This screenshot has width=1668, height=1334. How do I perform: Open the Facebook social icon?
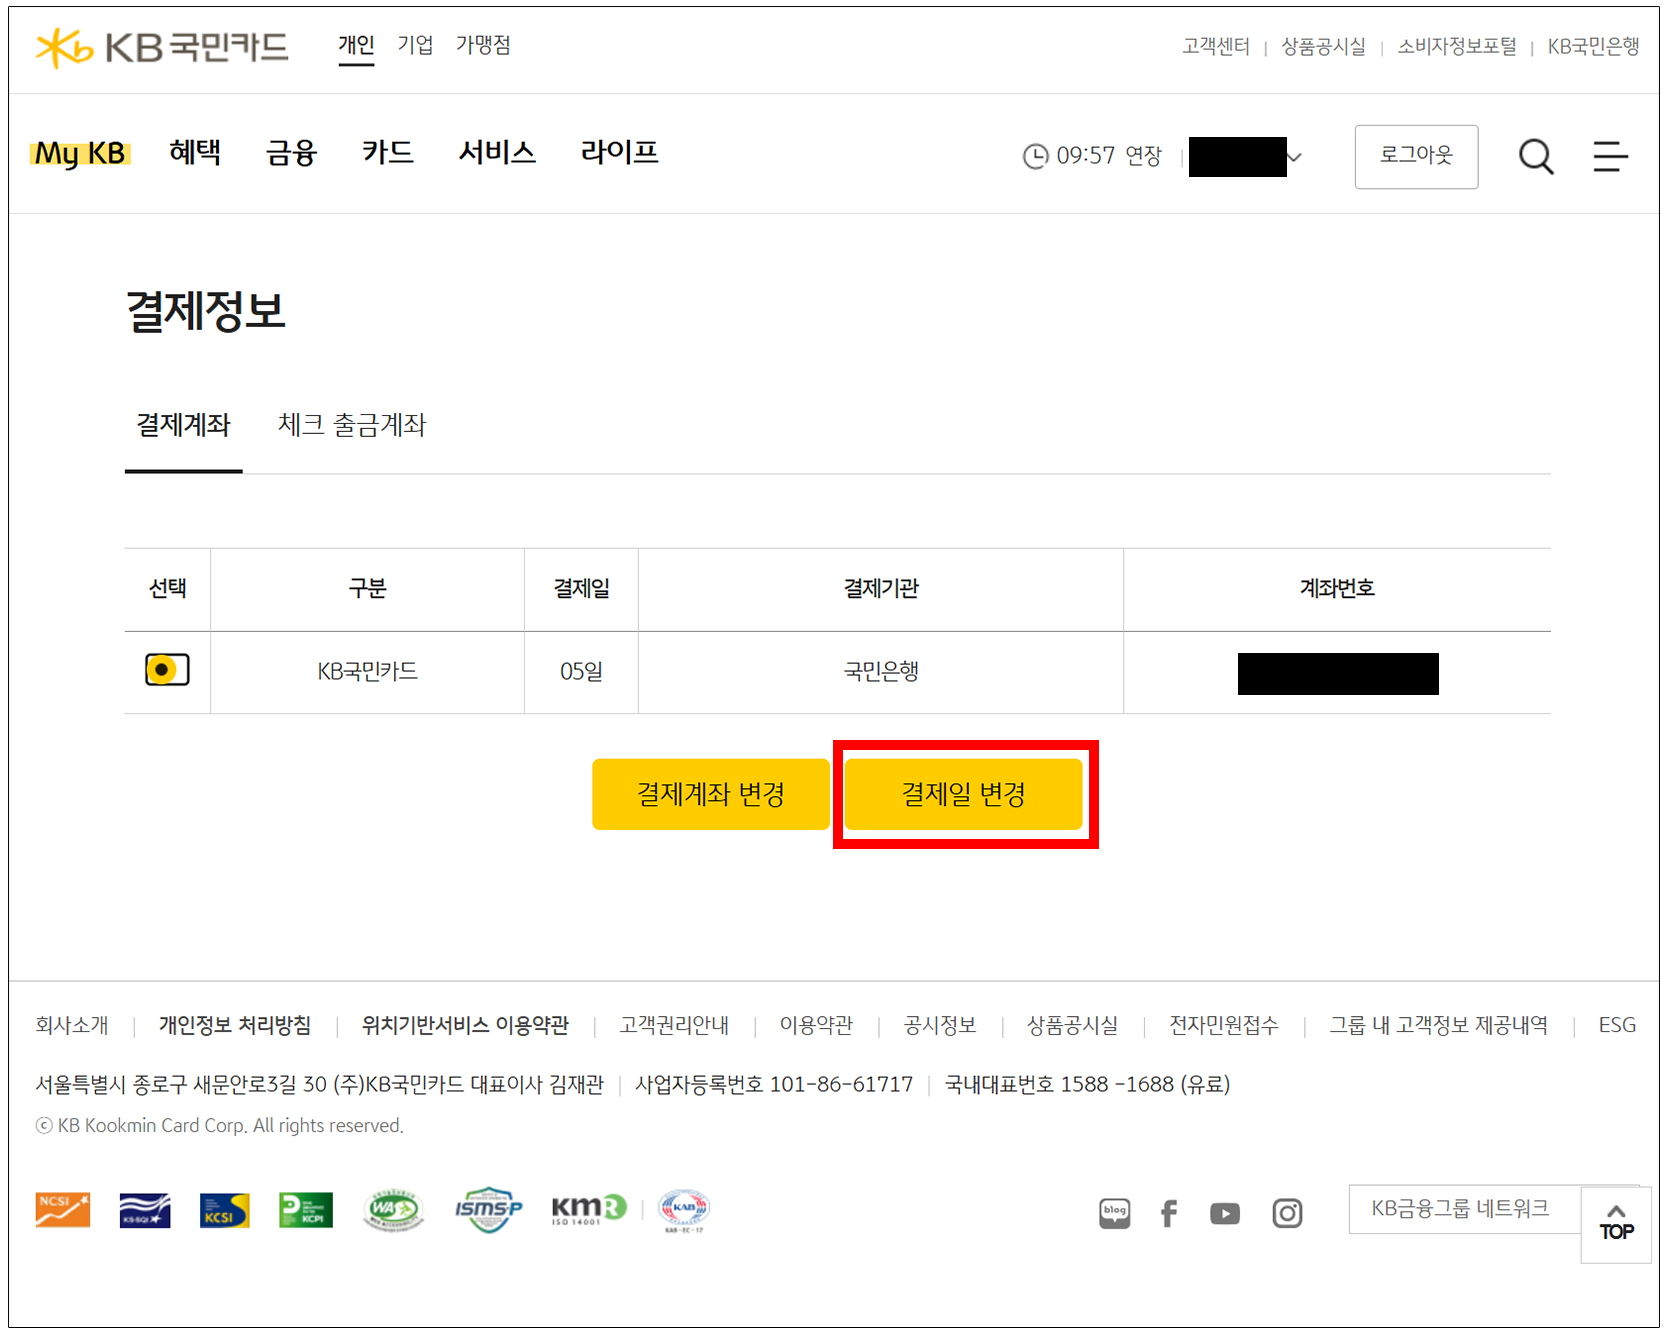(x=1168, y=1213)
